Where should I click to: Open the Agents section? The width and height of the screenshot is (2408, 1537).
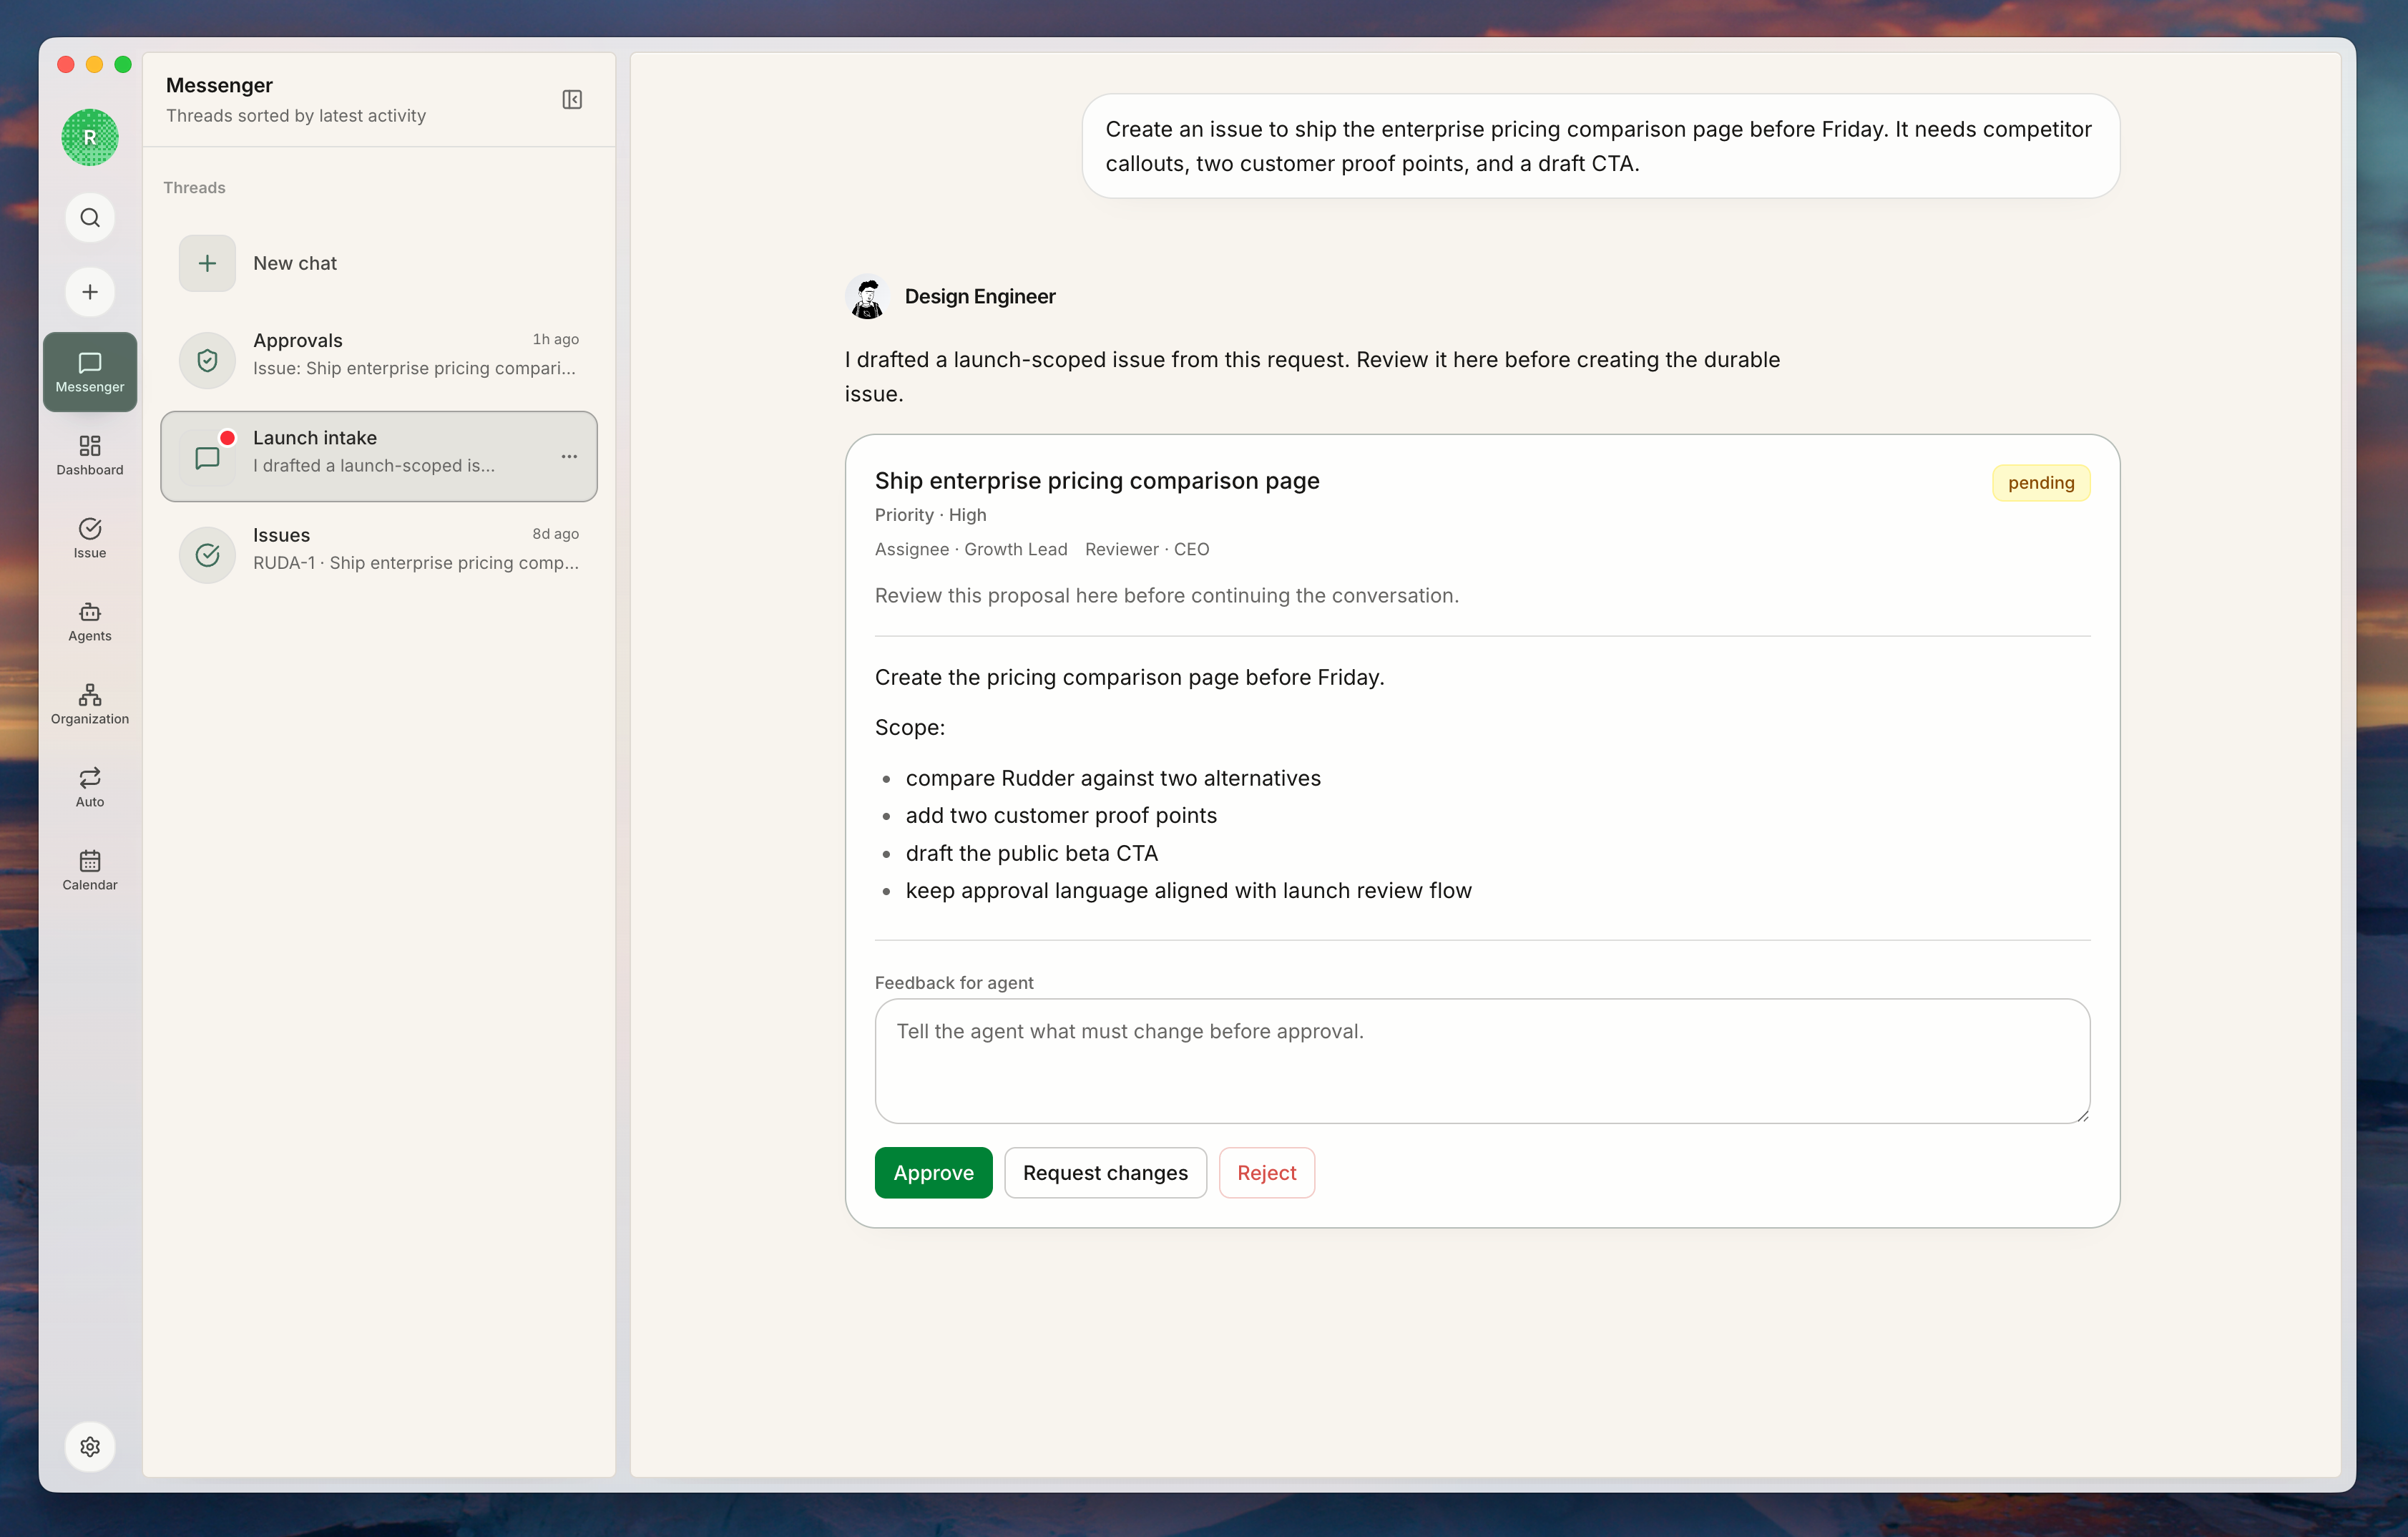[90, 621]
